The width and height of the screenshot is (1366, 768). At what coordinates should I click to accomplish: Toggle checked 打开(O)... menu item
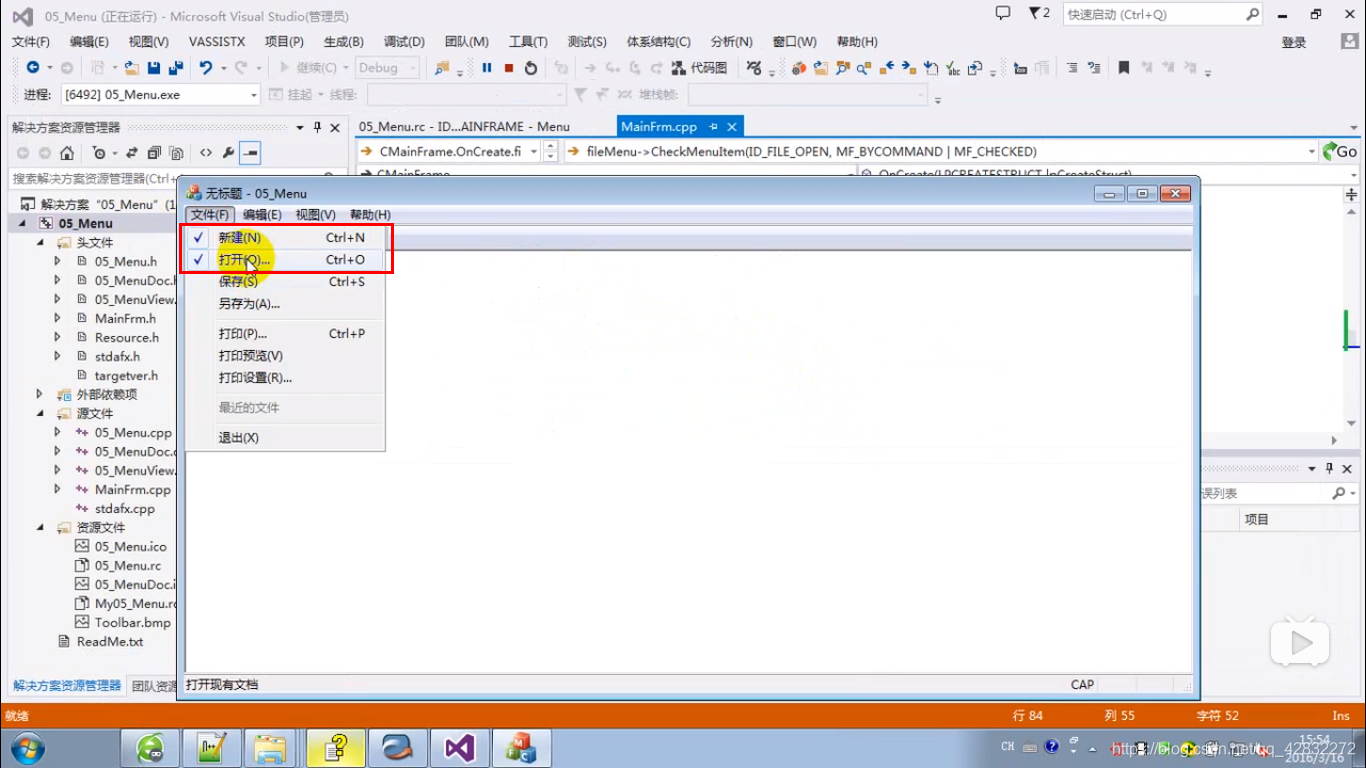click(x=285, y=260)
